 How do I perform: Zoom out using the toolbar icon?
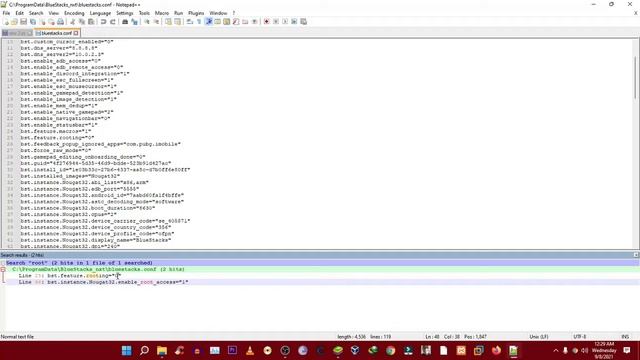tap(156, 22)
